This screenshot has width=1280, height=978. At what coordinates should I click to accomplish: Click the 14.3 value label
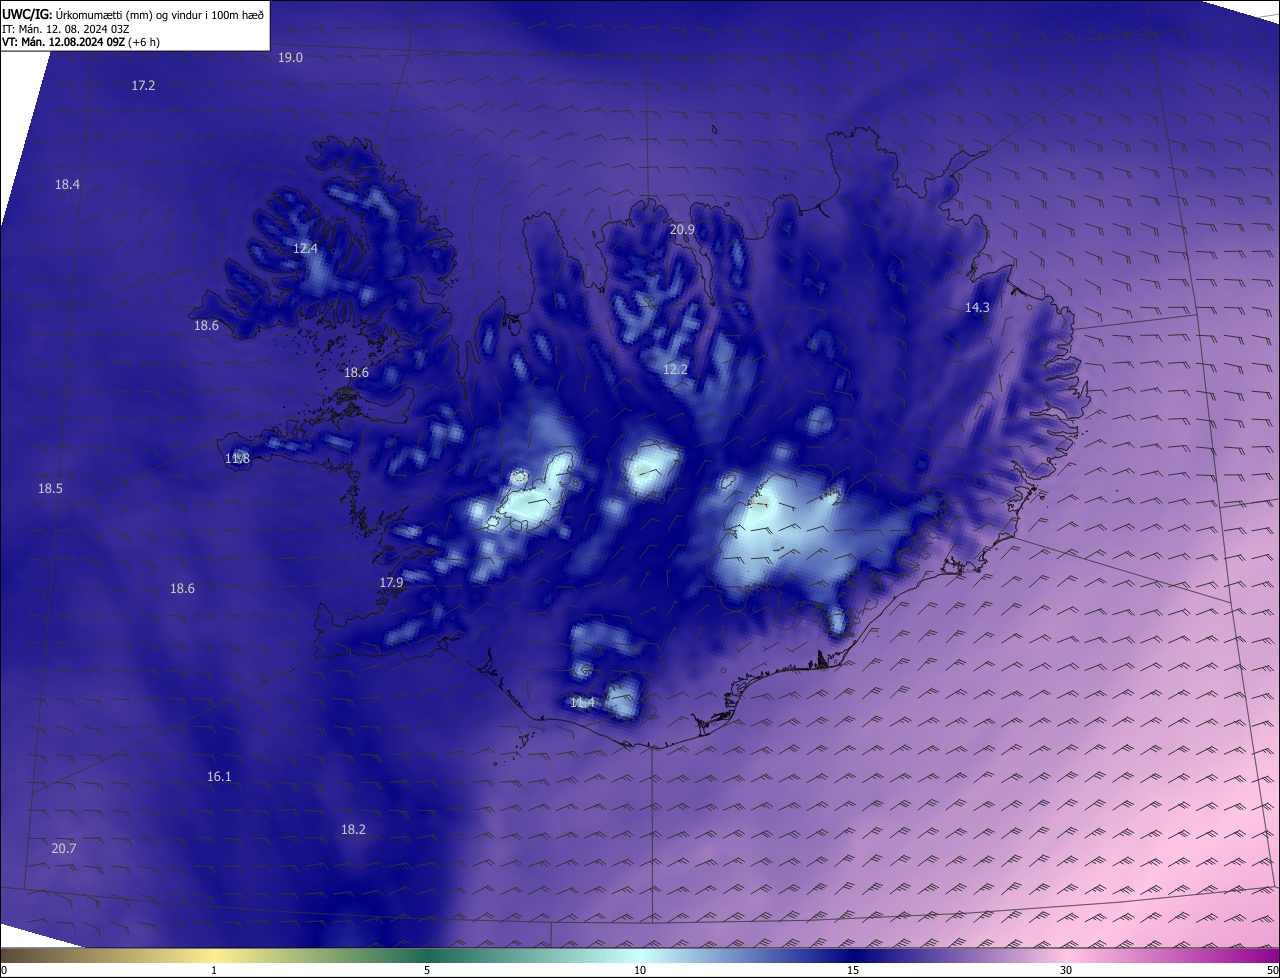pyautogui.click(x=977, y=308)
